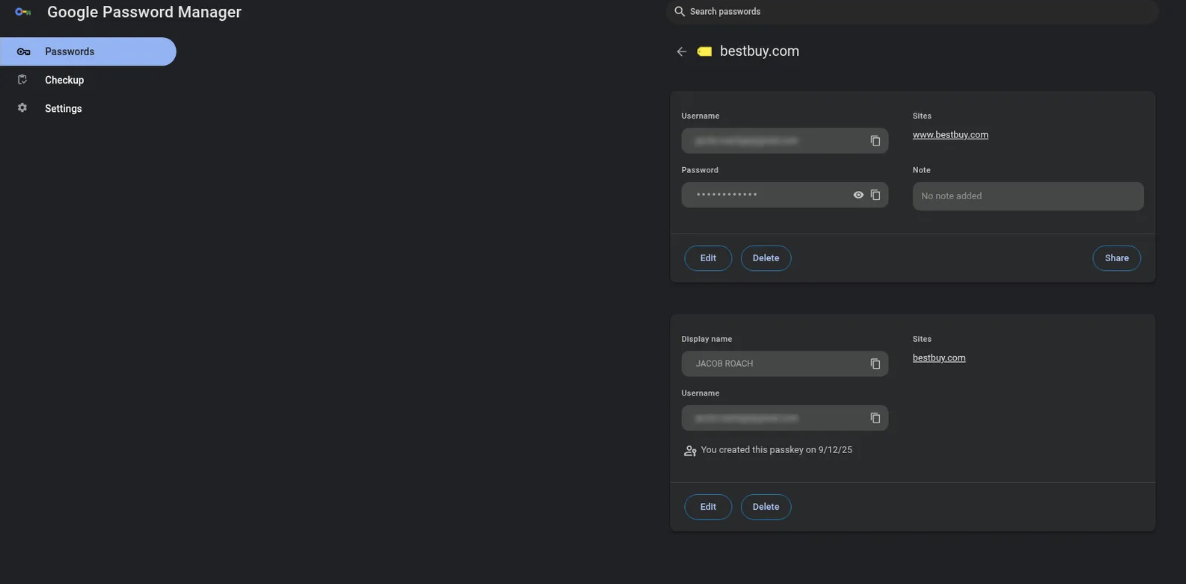1186x584 pixels.
Task: Copy the passkey username field
Action: pyautogui.click(x=875, y=418)
